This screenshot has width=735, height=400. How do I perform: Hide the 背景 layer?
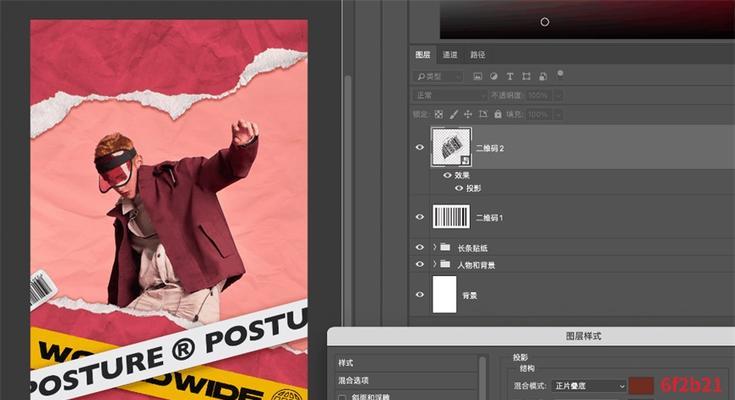point(420,294)
